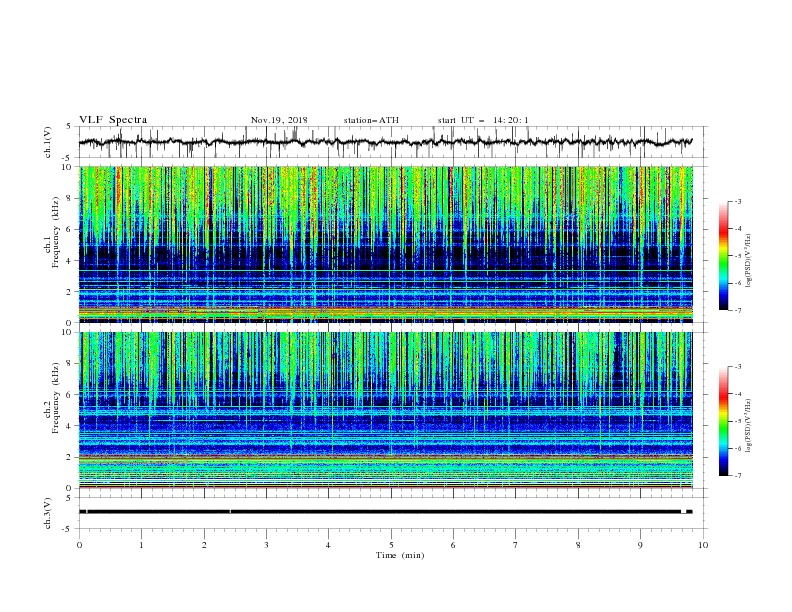
Task: Click the "-7" label on lower color scale
Action: [738, 475]
